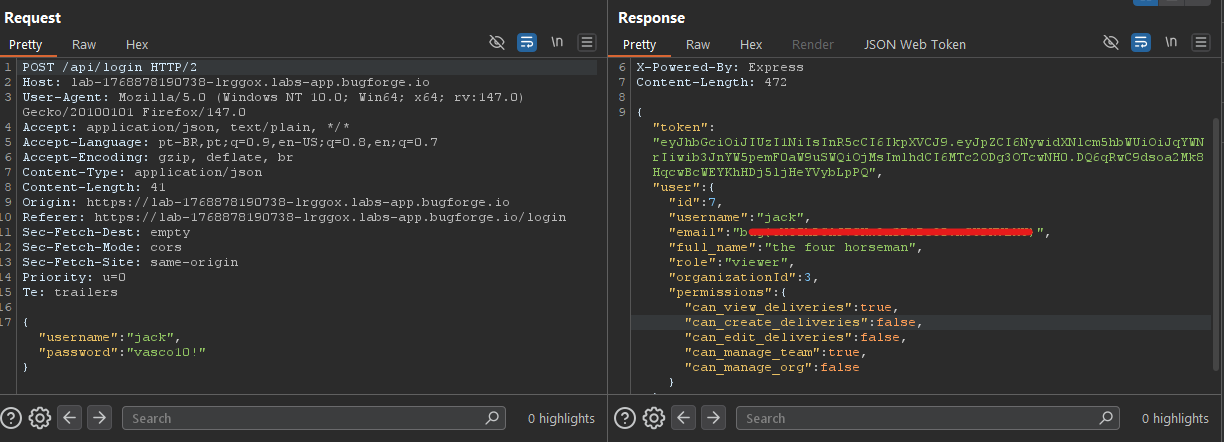Open the Render tab in Response
Viewport: 1224px width, 442px height.
point(813,44)
